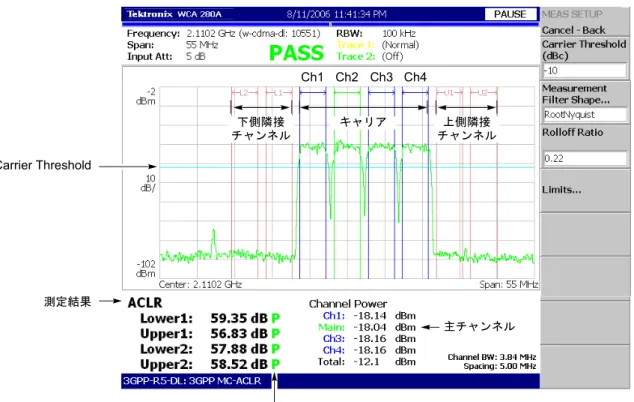This screenshot has width=634, height=402.
Task: Click the Channel Power heading
Action: (348, 304)
